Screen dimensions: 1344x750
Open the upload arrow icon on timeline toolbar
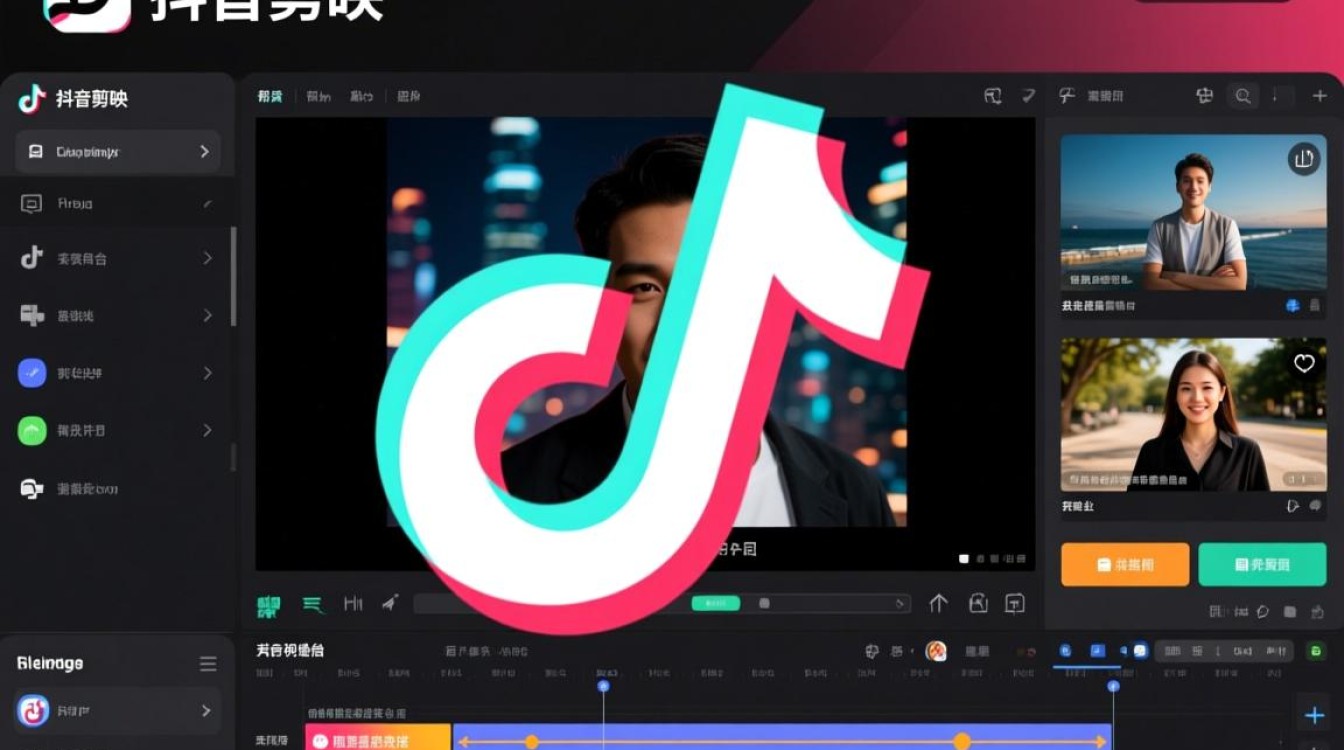coord(938,604)
